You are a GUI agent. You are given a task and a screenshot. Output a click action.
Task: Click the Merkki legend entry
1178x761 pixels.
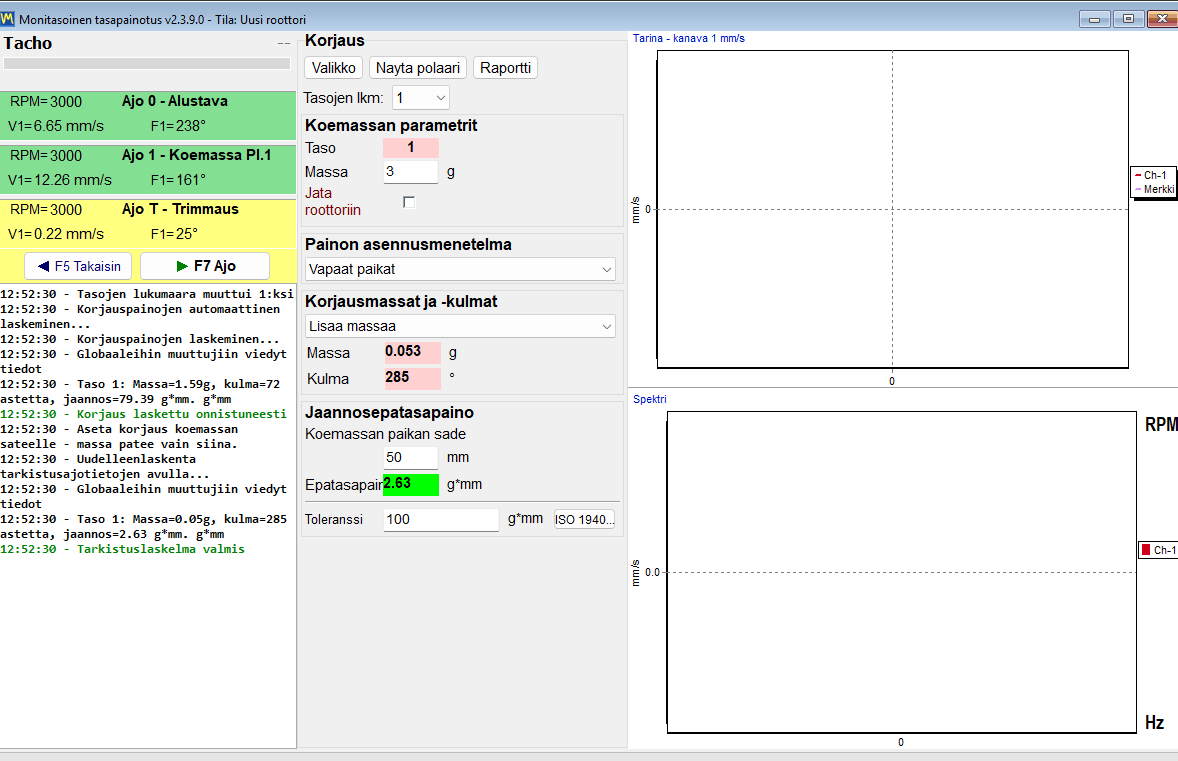[1155, 189]
